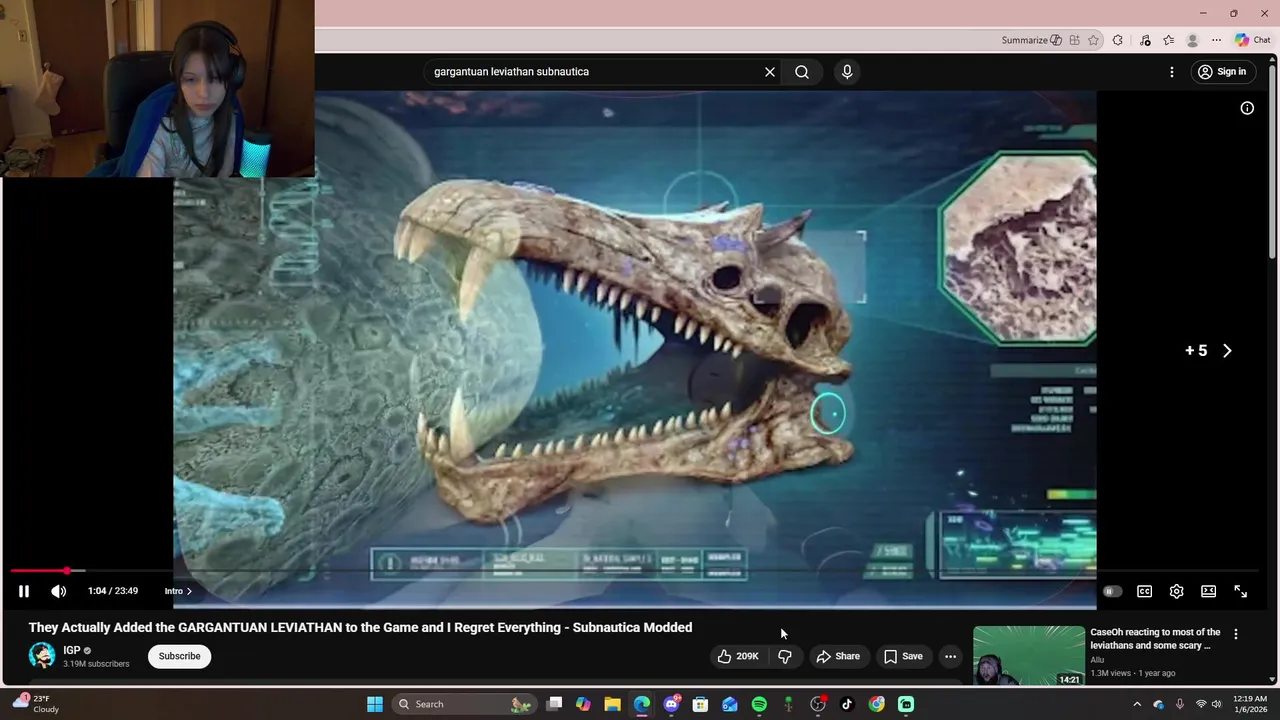Show video info card icon
This screenshot has width=1280, height=720.
[x=1247, y=108]
